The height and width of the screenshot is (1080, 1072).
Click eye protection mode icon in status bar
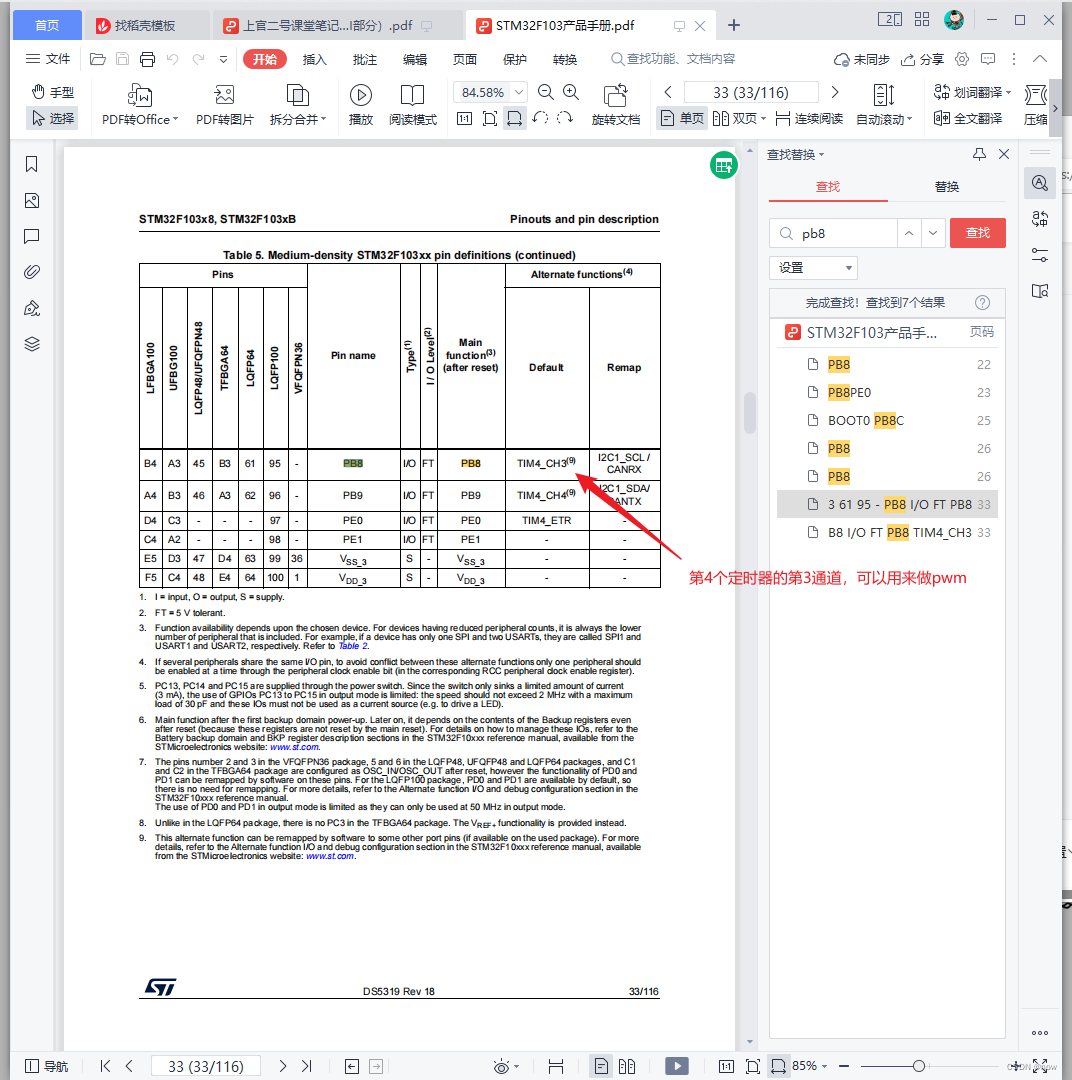(x=502, y=1066)
